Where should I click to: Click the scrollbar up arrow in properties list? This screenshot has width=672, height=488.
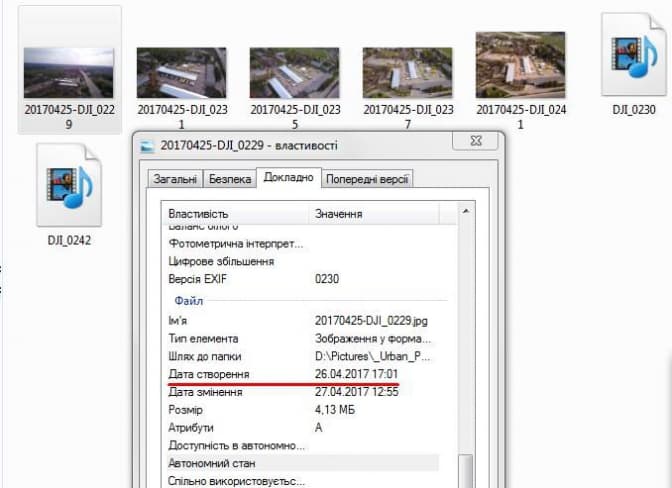point(465,213)
